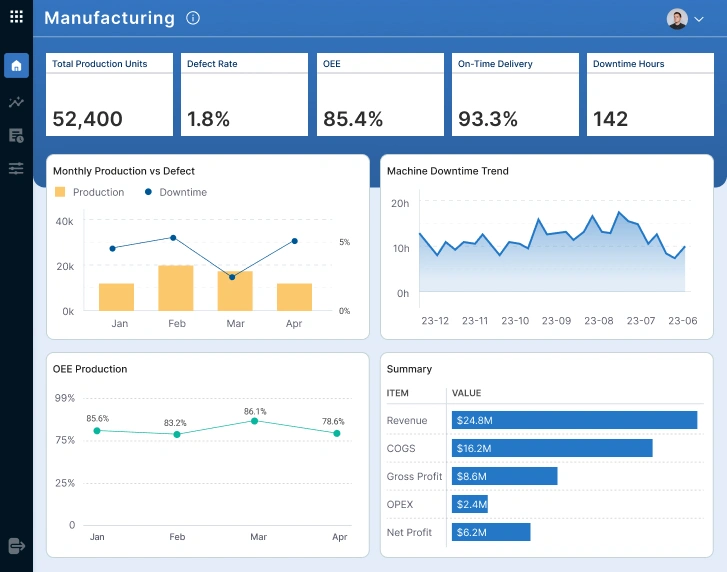Open the app launcher grid icon
The height and width of the screenshot is (572, 727).
[16, 17]
